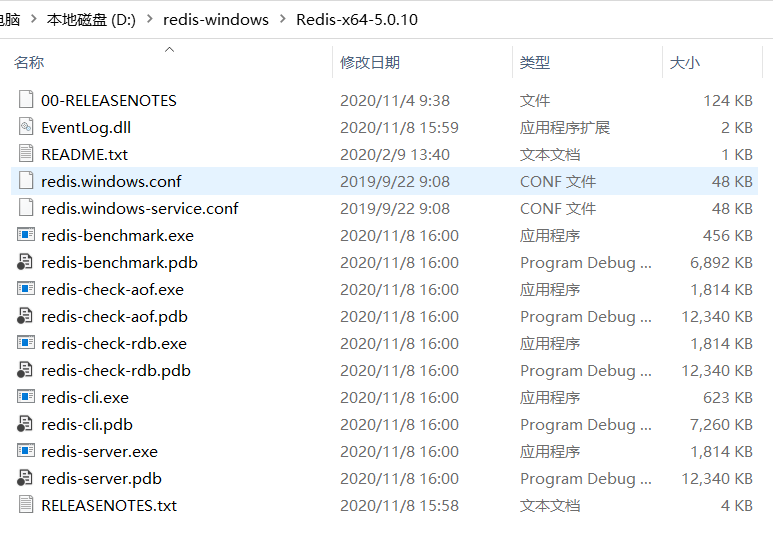
Task: Click the date 2020/2/9 13:40
Action: coord(395,155)
